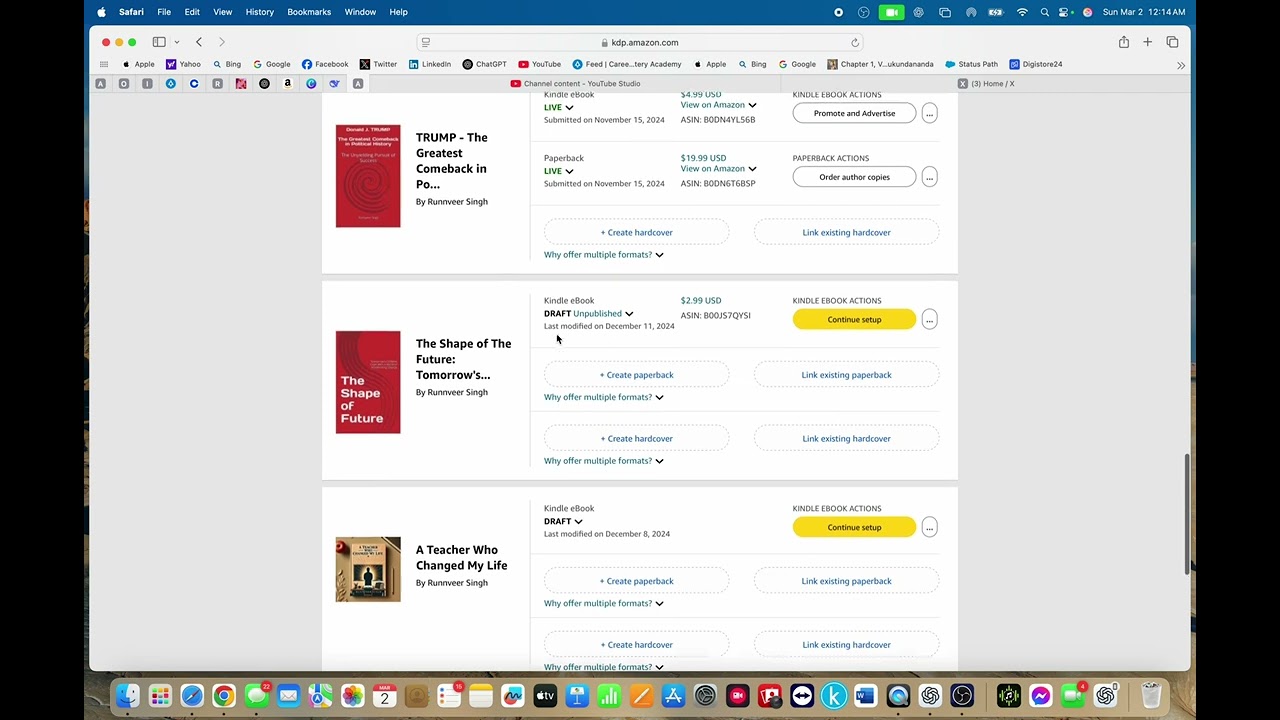Image resolution: width=1280 pixels, height=720 pixels.
Task: Expand View on Amazon dropdown for $19.99 paperback
Action: click(x=752, y=169)
